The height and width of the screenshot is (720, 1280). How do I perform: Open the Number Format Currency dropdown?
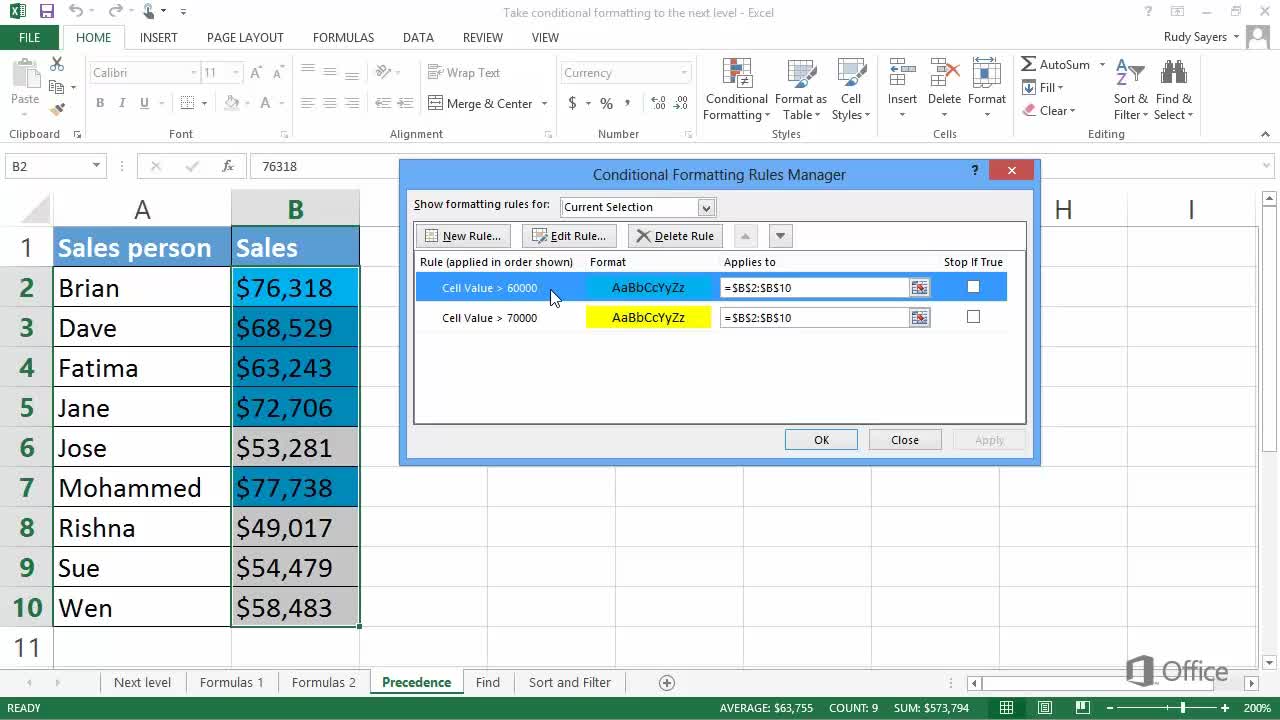684,73
